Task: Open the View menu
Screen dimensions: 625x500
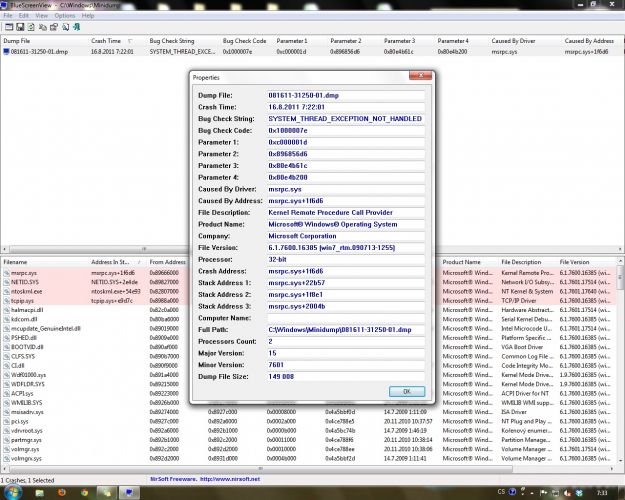Action: click(41, 16)
